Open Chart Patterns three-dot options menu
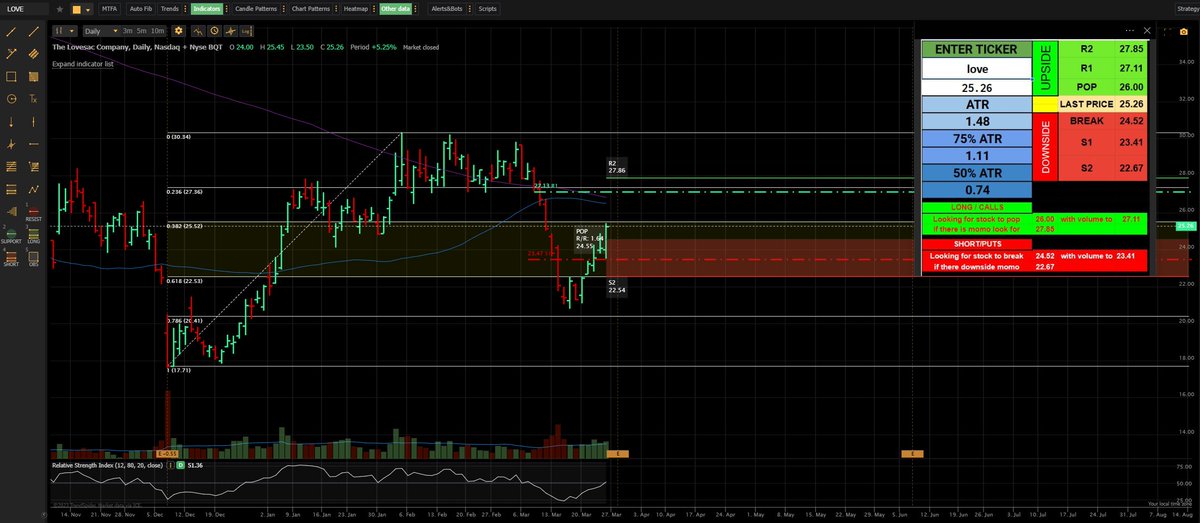Image resolution: width=1200 pixels, height=523 pixels. [x=336, y=9]
